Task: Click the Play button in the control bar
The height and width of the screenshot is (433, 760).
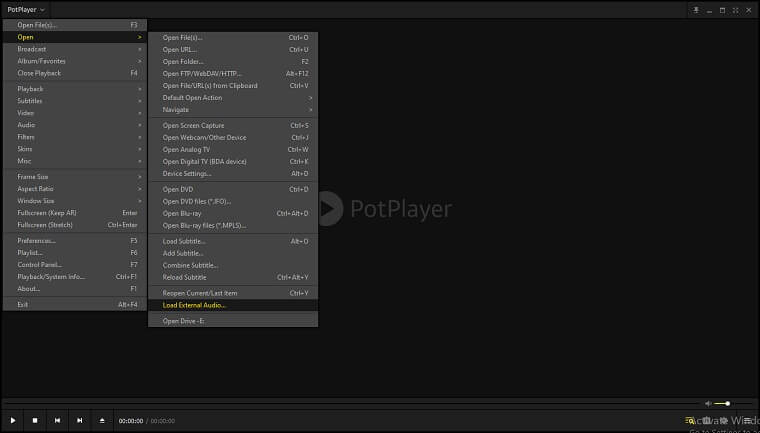Action: (13, 420)
